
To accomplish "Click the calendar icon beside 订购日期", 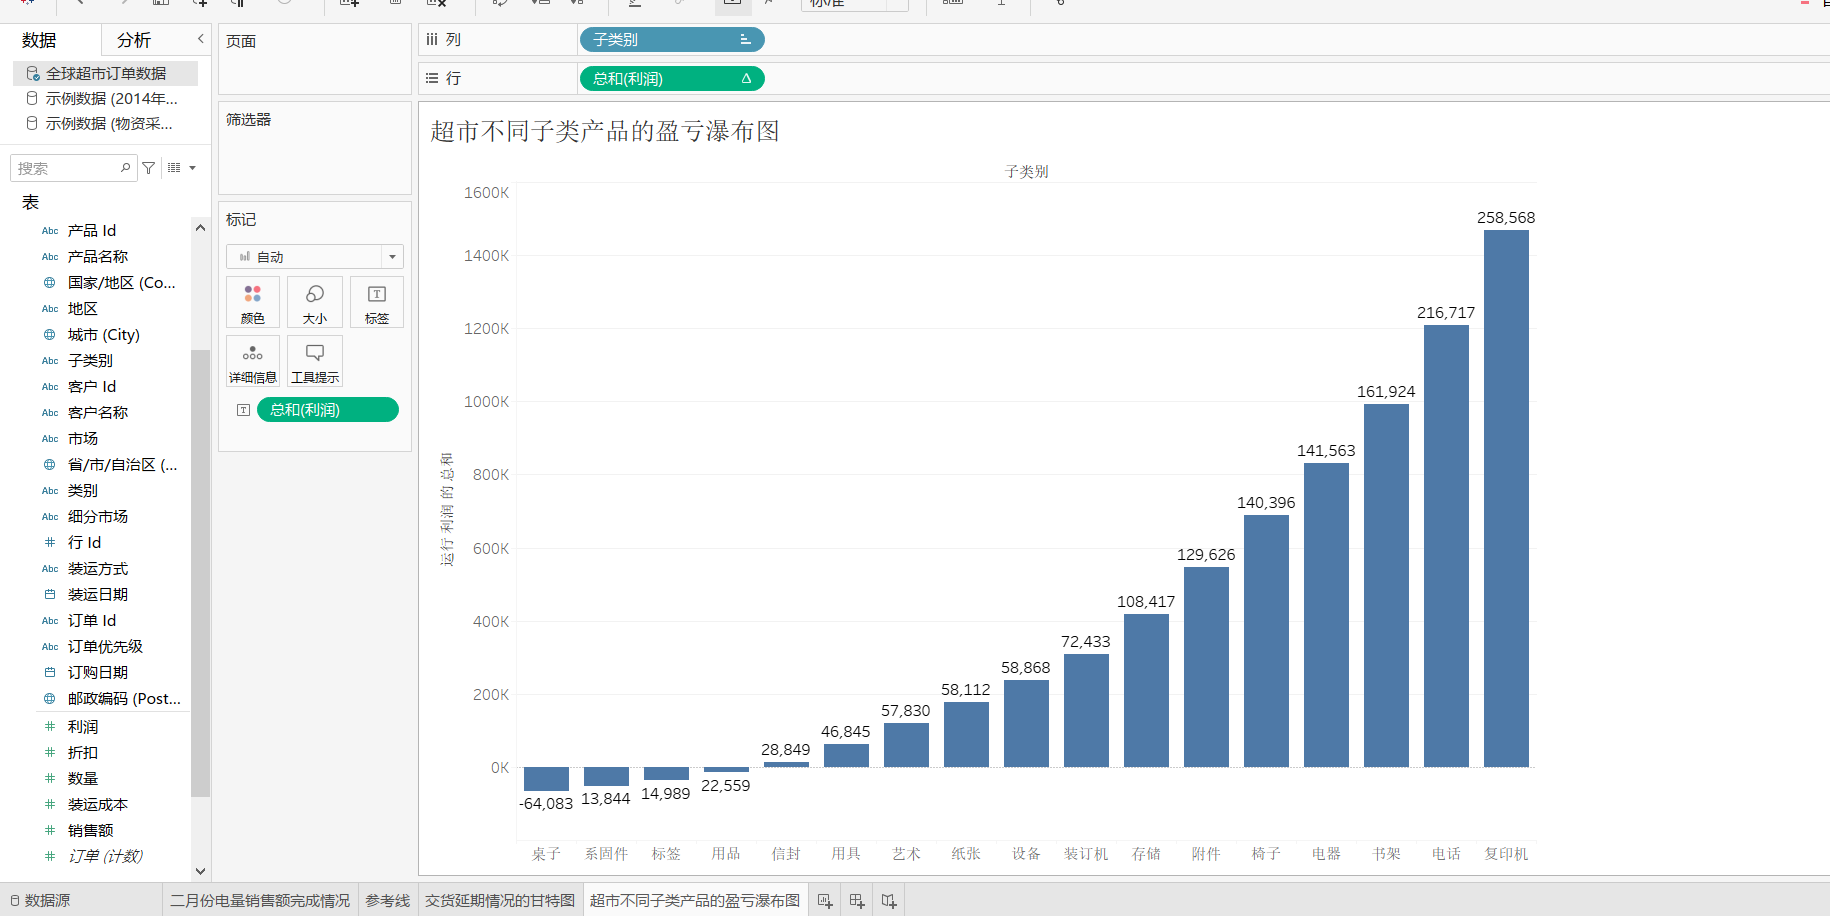I will coord(50,672).
